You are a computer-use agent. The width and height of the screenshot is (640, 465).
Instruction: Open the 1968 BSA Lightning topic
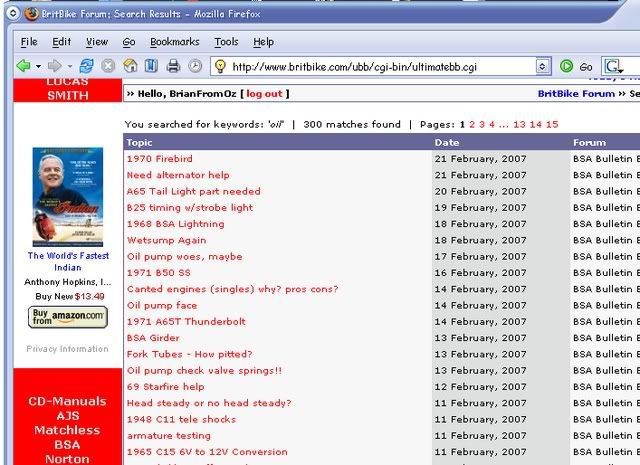coord(176,224)
